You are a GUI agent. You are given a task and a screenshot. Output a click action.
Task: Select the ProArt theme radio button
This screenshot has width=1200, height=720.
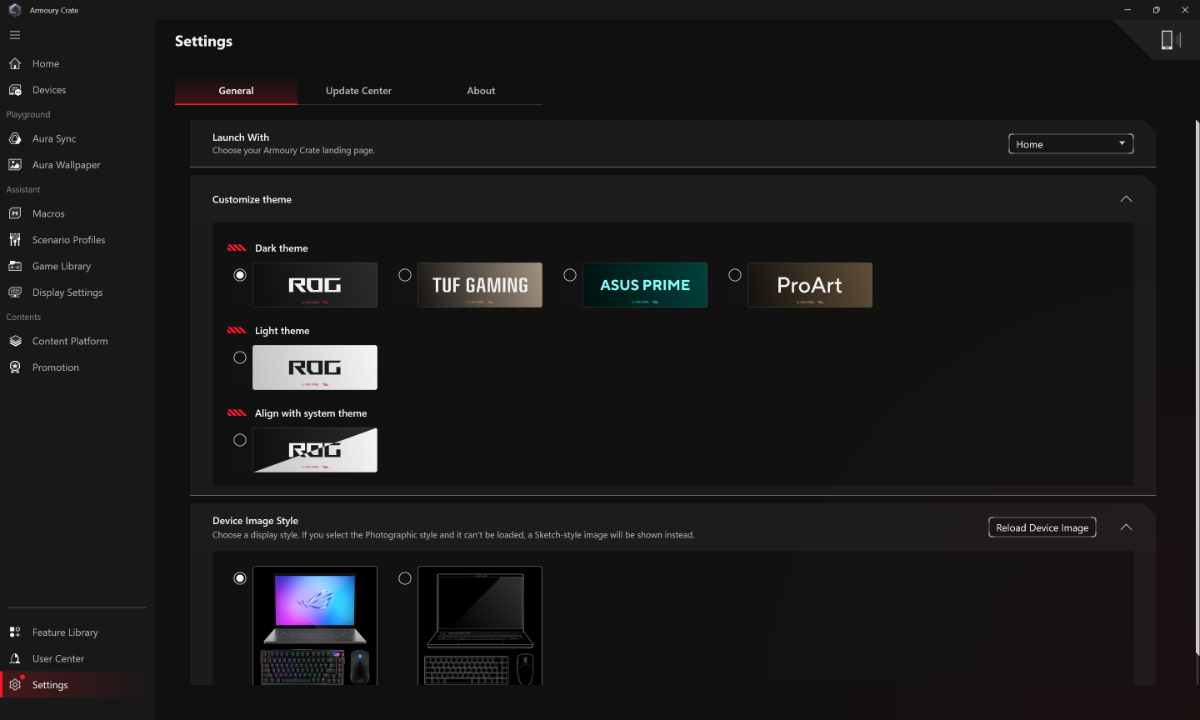pyautogui.click(x=735, y=275)
